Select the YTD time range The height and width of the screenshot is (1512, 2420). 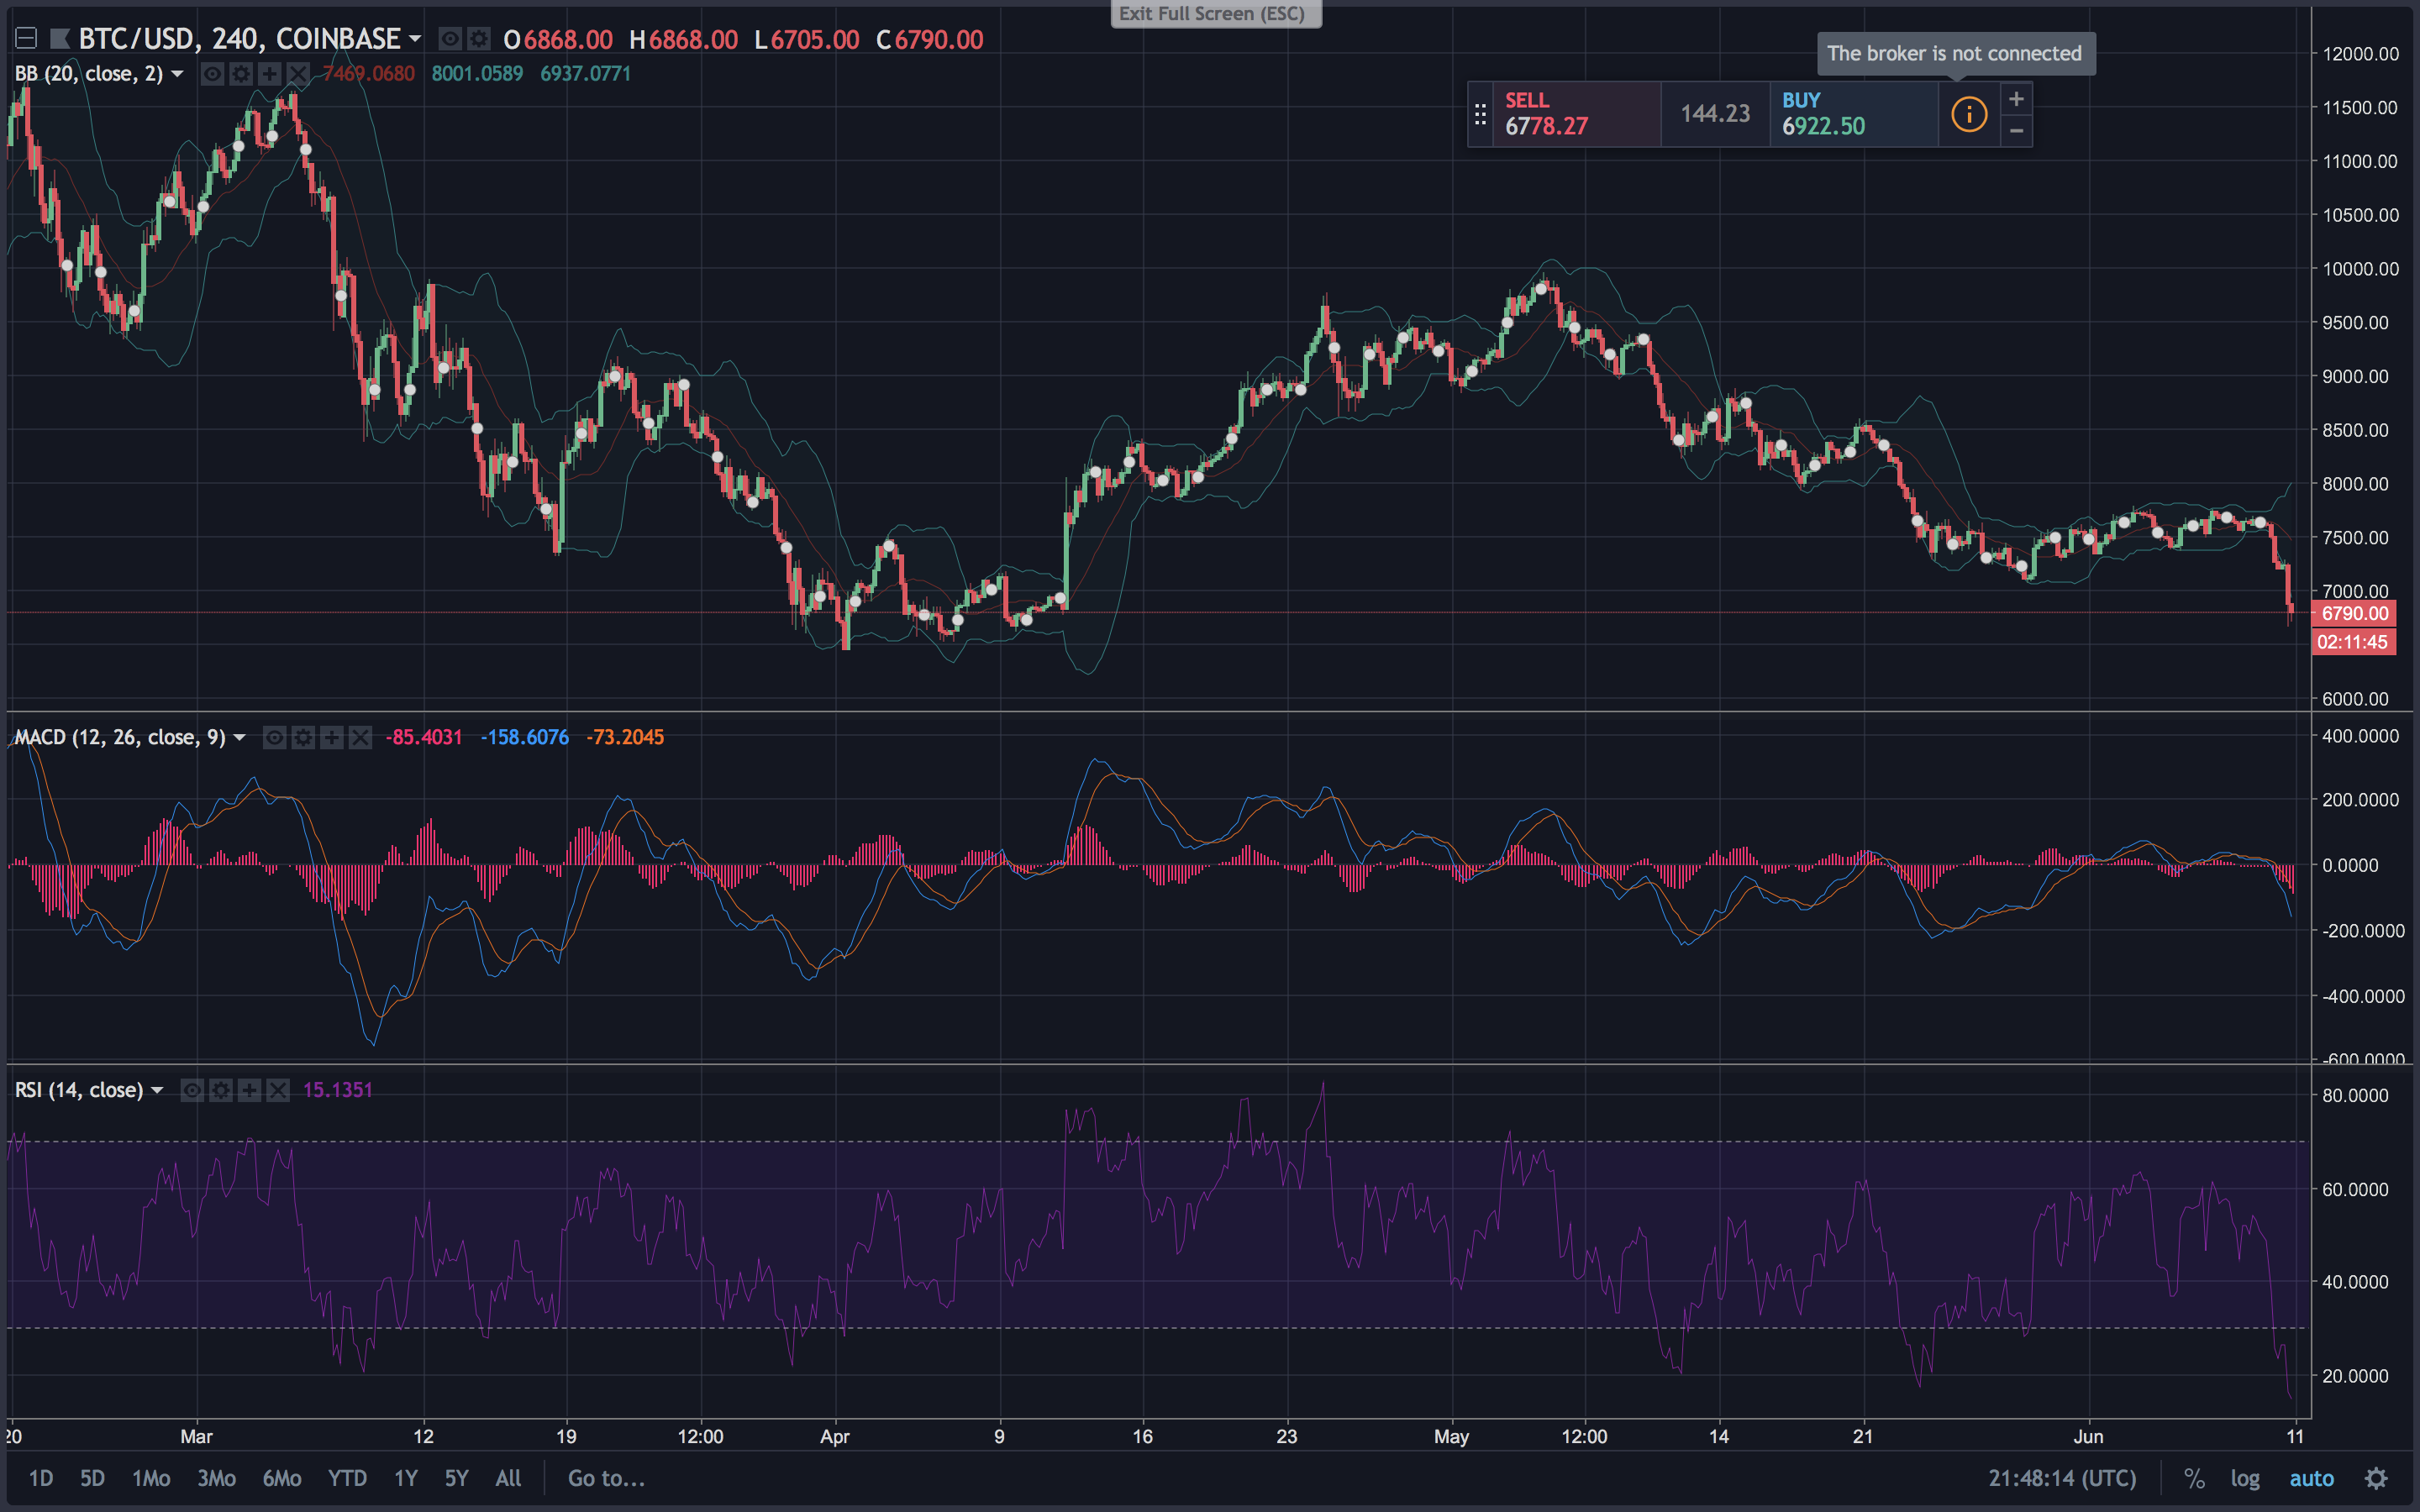tap(347, 1478)
